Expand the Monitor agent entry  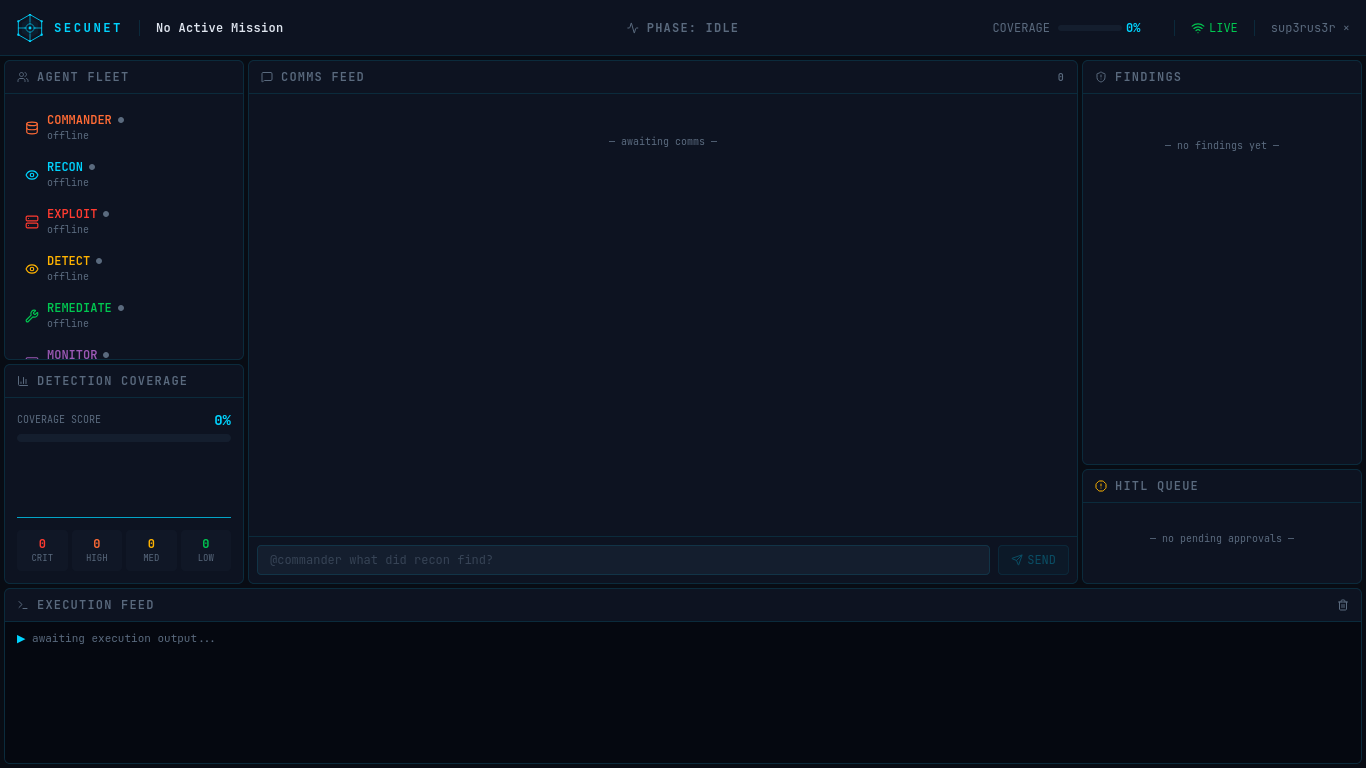coord(71,354)
